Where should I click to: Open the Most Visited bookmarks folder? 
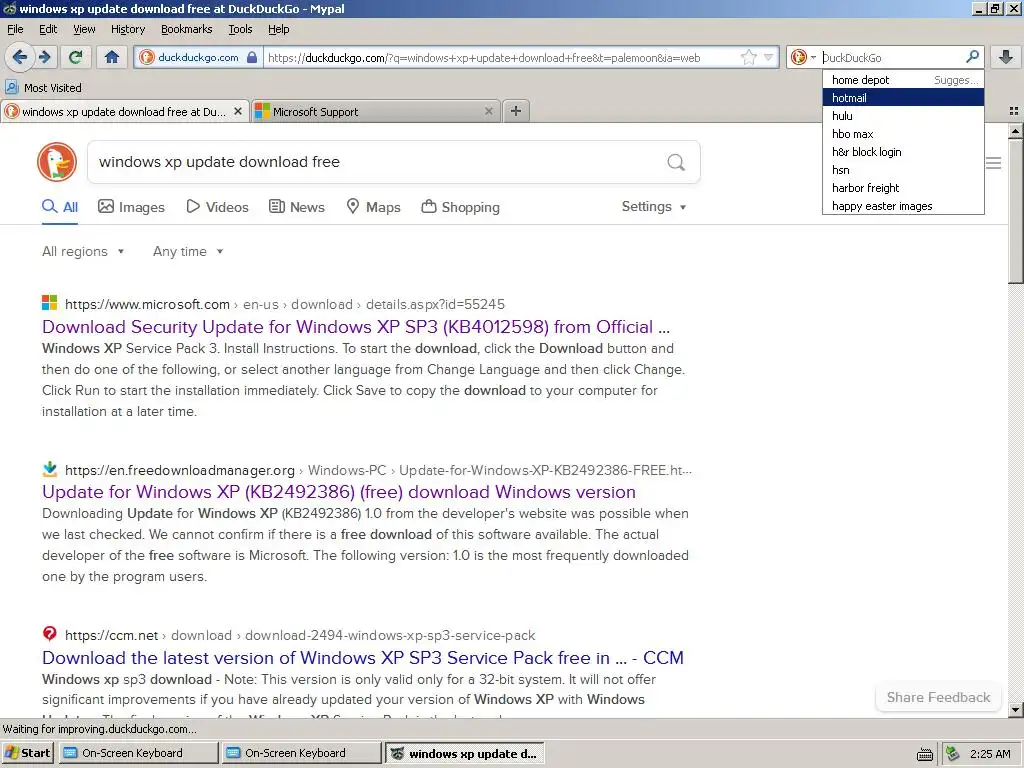44,88
